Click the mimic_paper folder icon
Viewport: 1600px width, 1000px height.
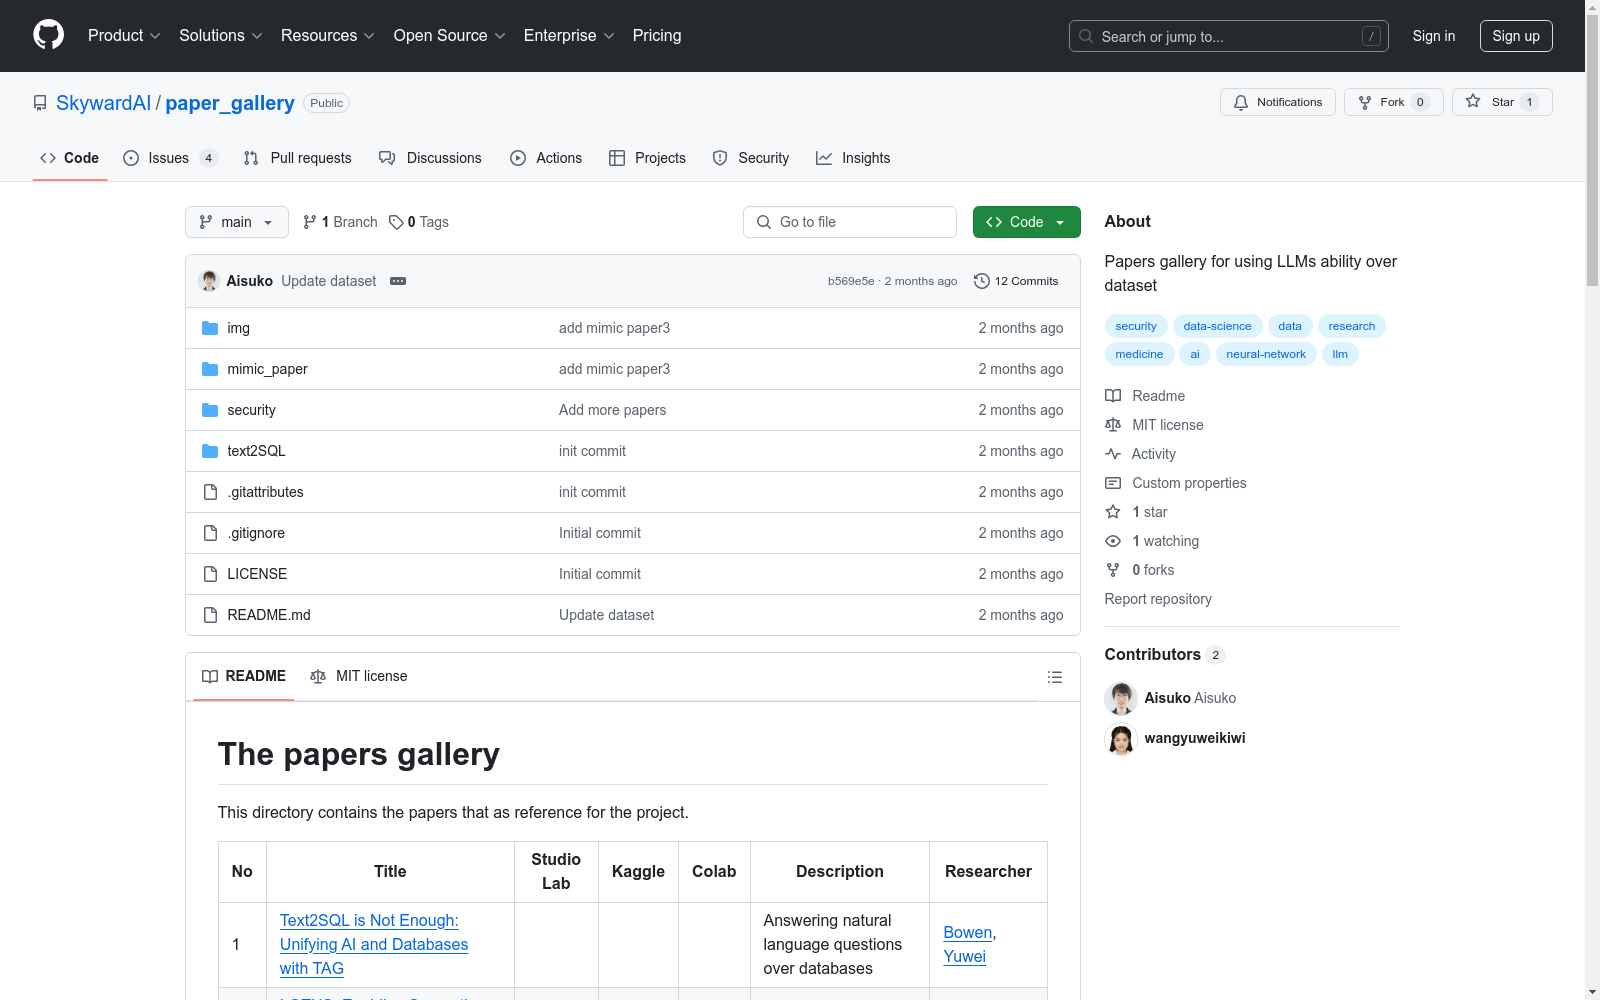click(x=210, y=369)
